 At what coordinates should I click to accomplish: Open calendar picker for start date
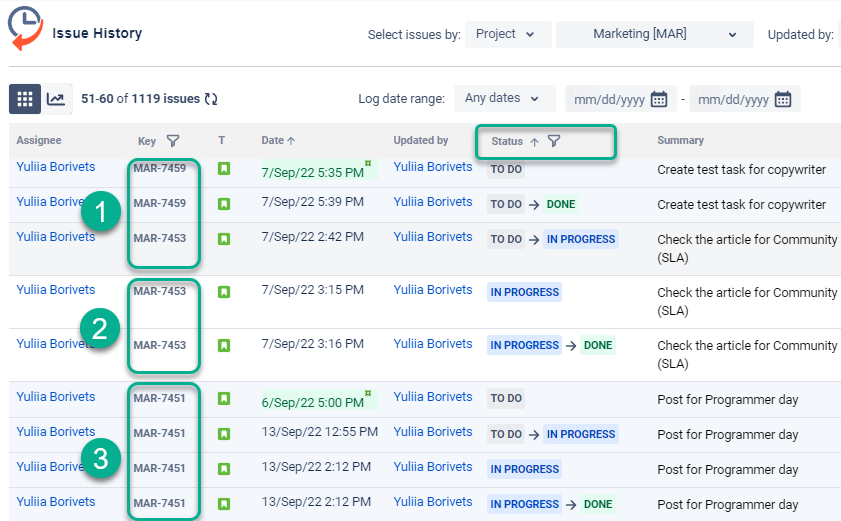[x=659, y=99]
